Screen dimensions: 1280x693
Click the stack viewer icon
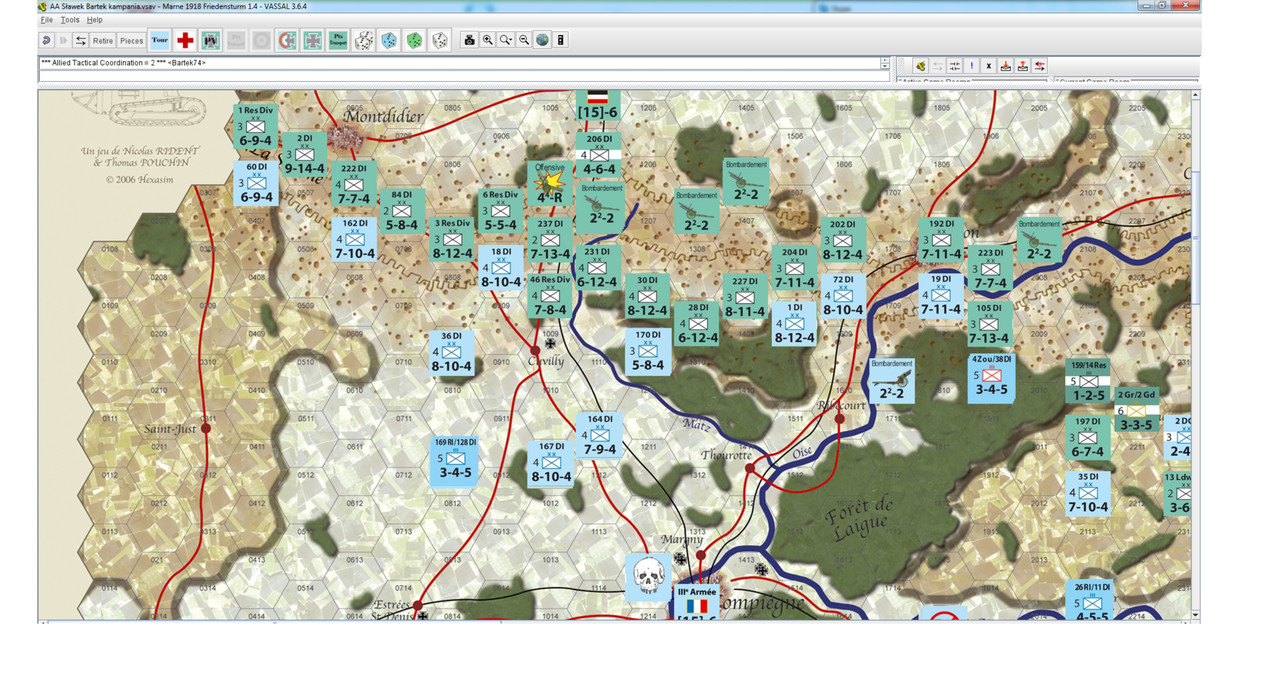[561, 40]
